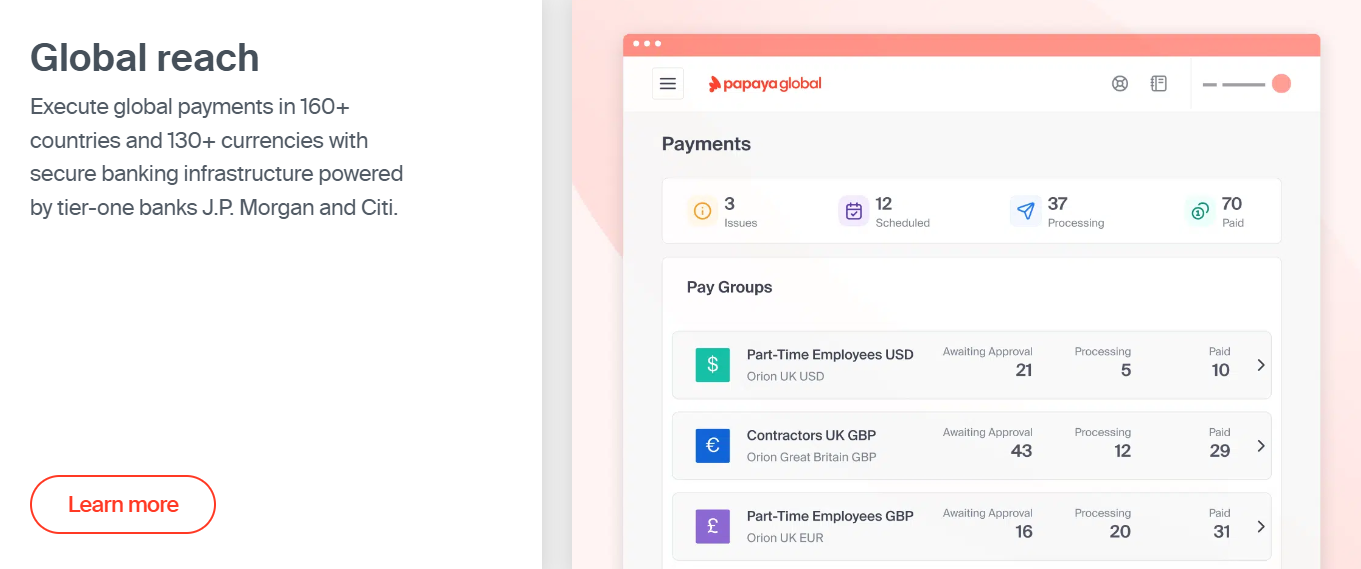
Task: Select the Part-Time Employees USD pay group name
Action: pos(830,355)
